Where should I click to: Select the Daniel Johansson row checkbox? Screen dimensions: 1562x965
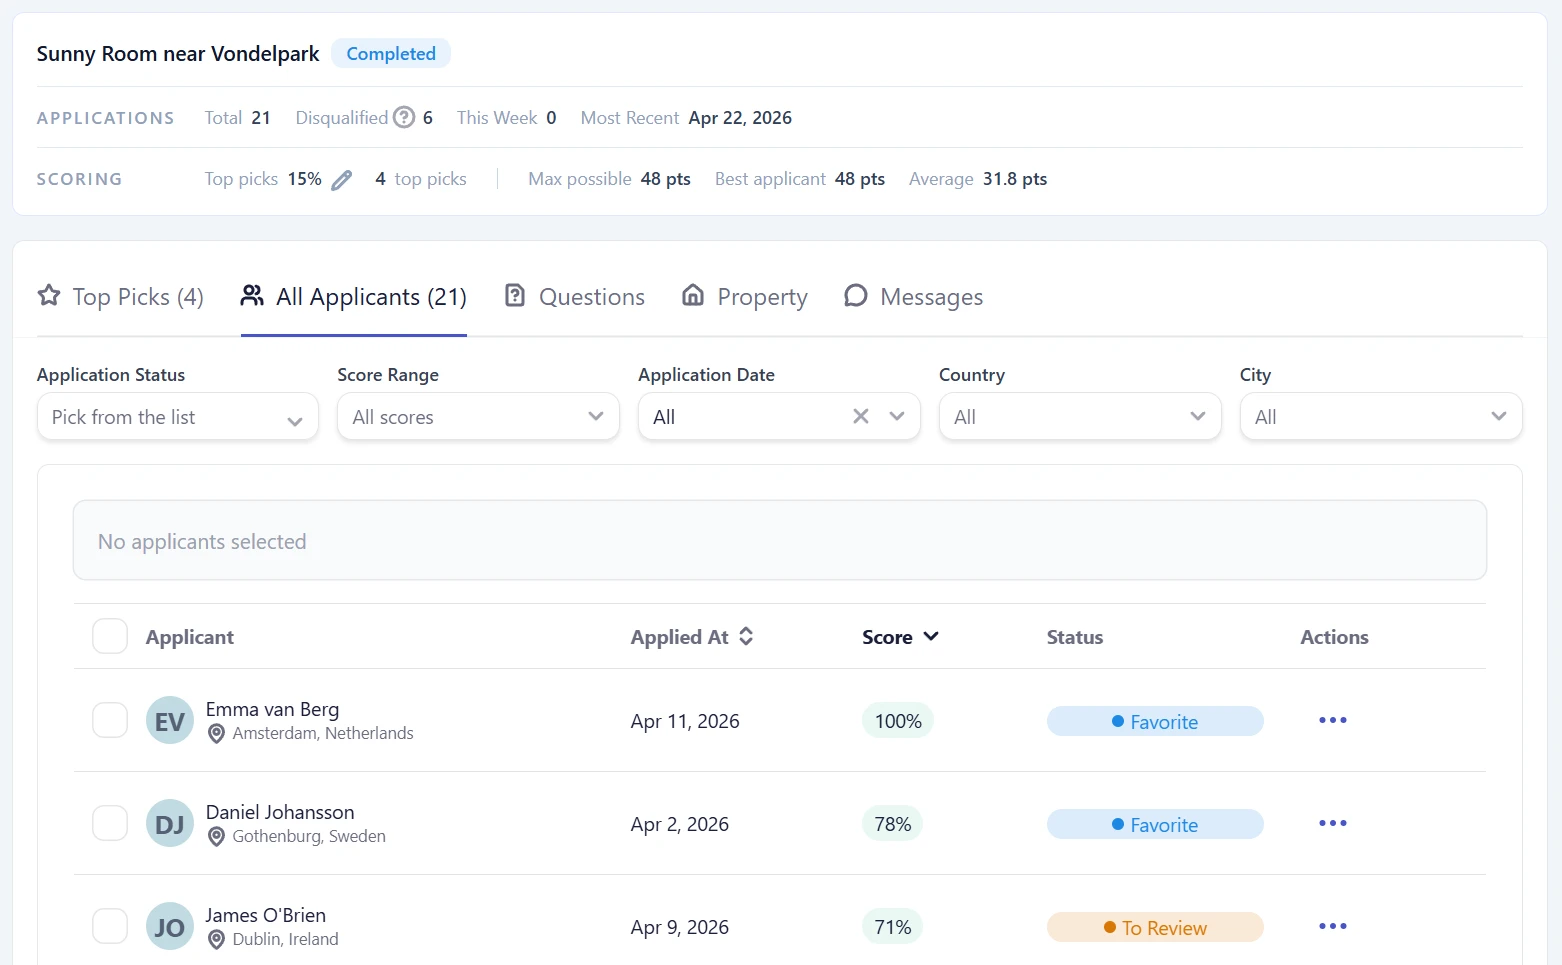(x=110, y=823)
